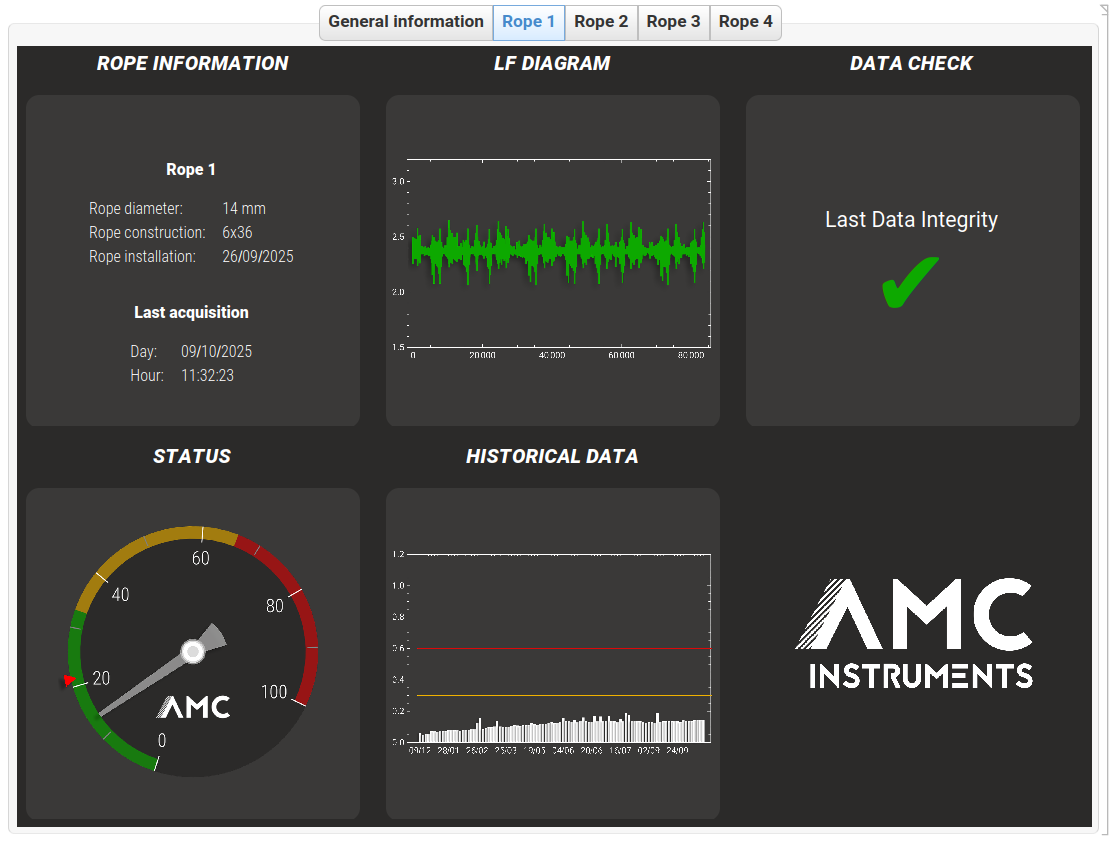Viewport: 1111px width, 859px height.
Task: Click the green LF diagram waveform
Action: pos(558,250)
